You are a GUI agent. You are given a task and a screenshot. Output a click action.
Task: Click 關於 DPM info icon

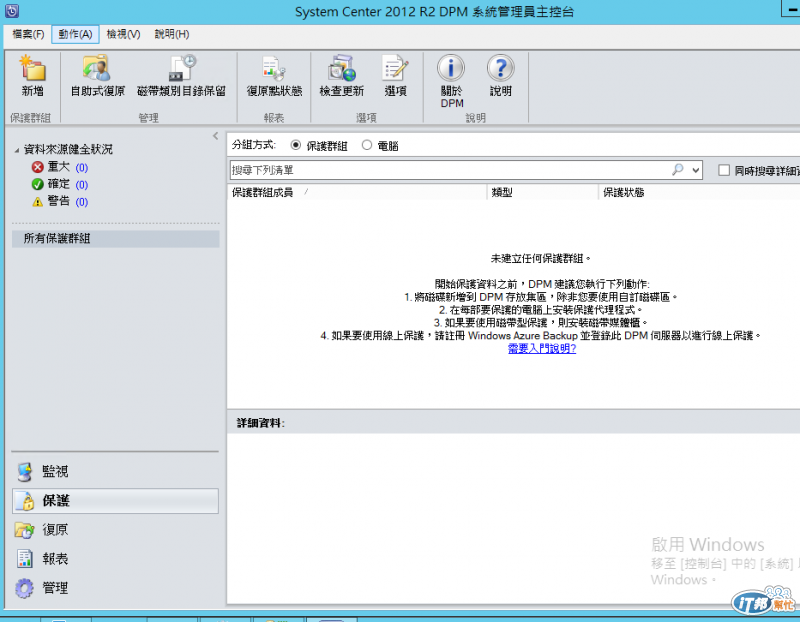[451, 68]
